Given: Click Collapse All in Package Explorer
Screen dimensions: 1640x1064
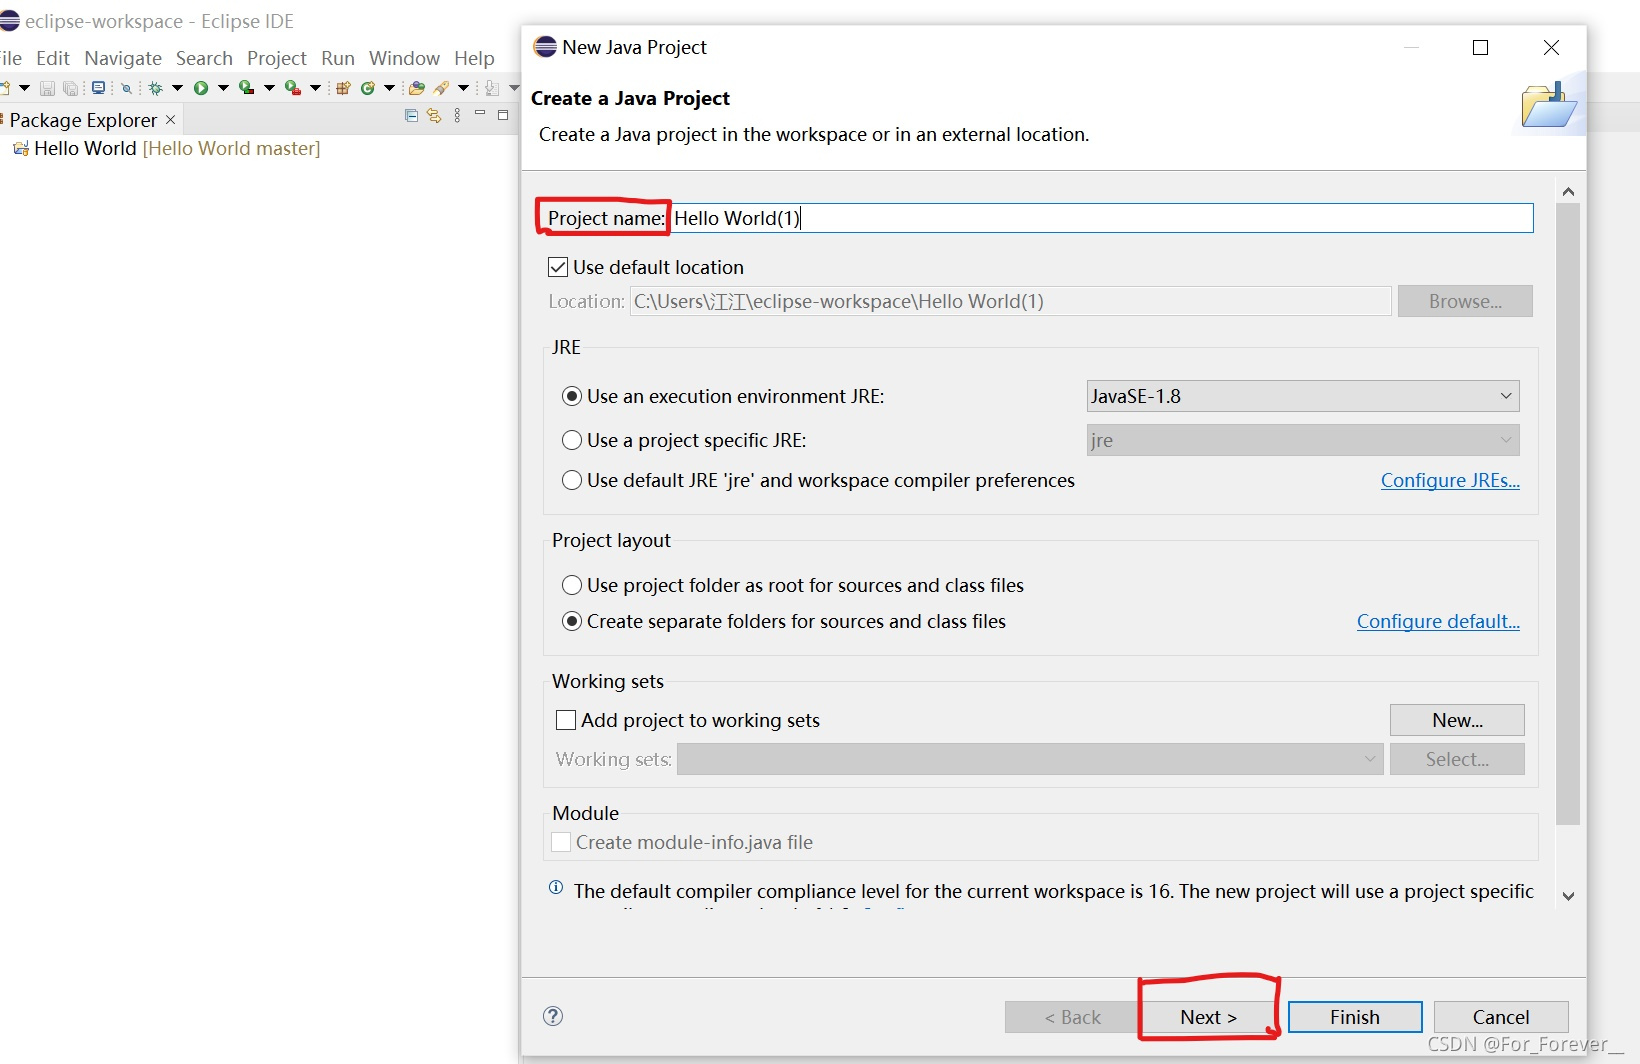Looking at the screenshot, I should [x=411, y=116].
